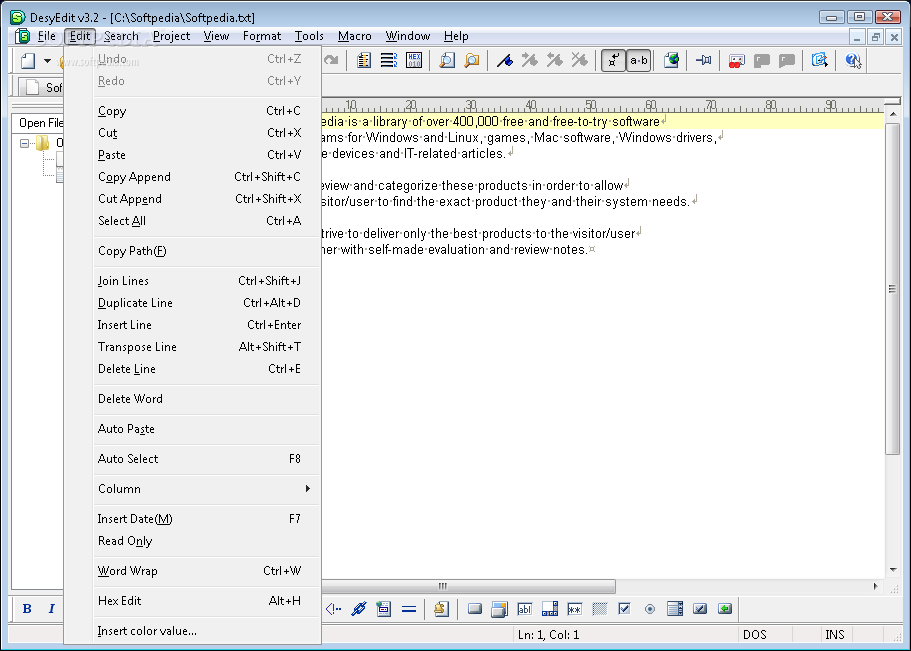Open the File menu
This screenshot has width=911, height=651.
(x=46, y=36)
